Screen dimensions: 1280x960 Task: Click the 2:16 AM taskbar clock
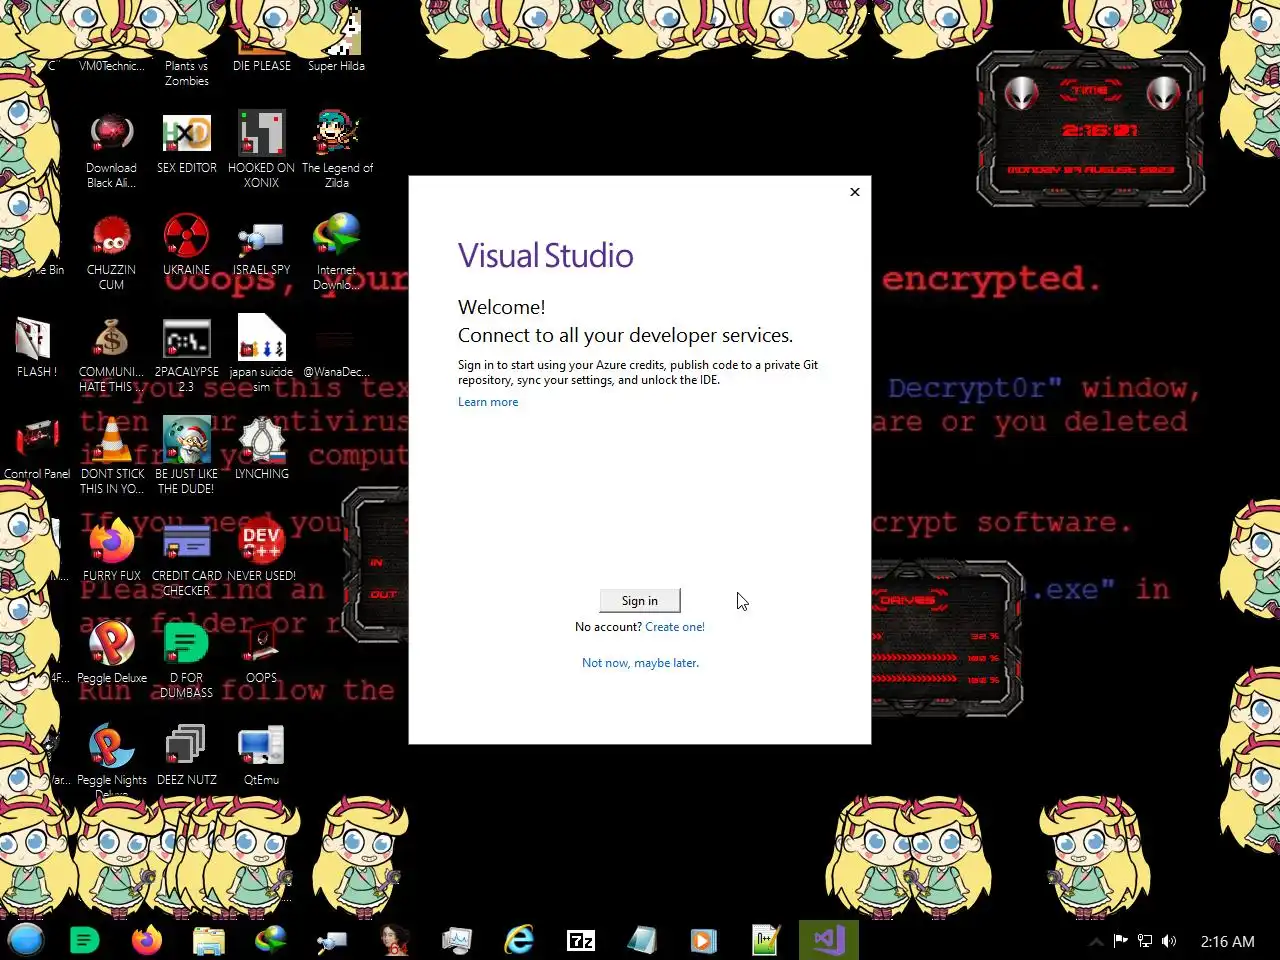[1227, 941]
